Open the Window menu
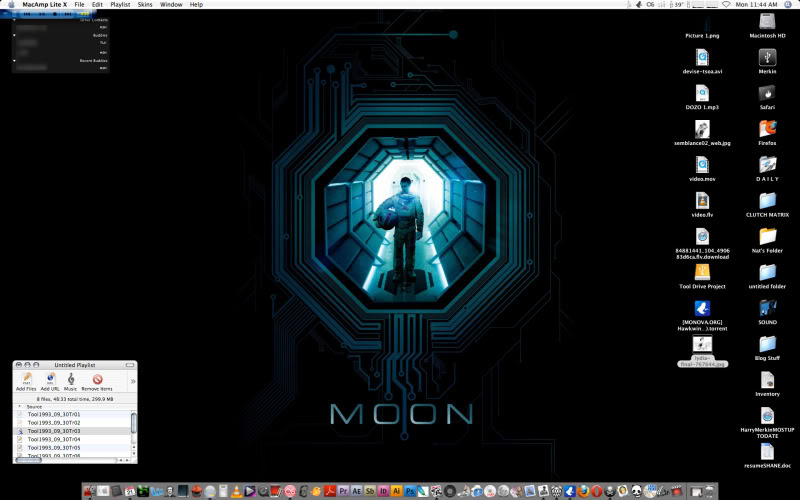Viewport: 800px width, 500px height. [x=171, y=5]
